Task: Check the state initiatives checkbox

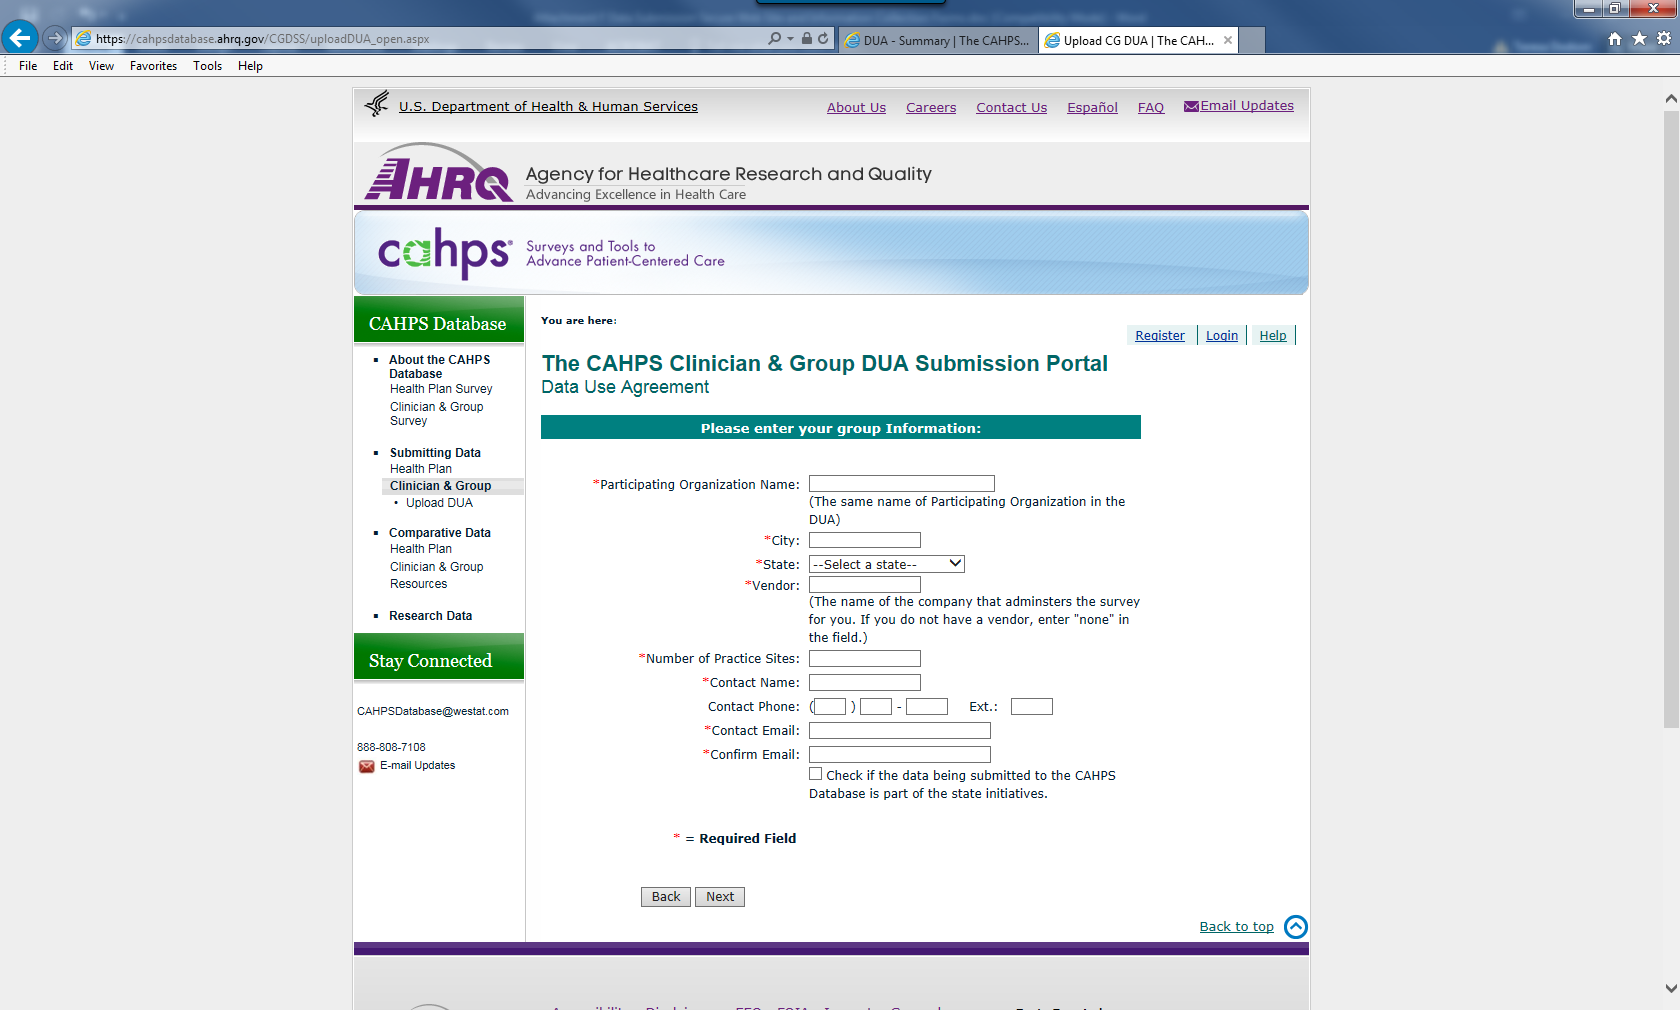Action: pyautogui.click(x=816, y=774)
